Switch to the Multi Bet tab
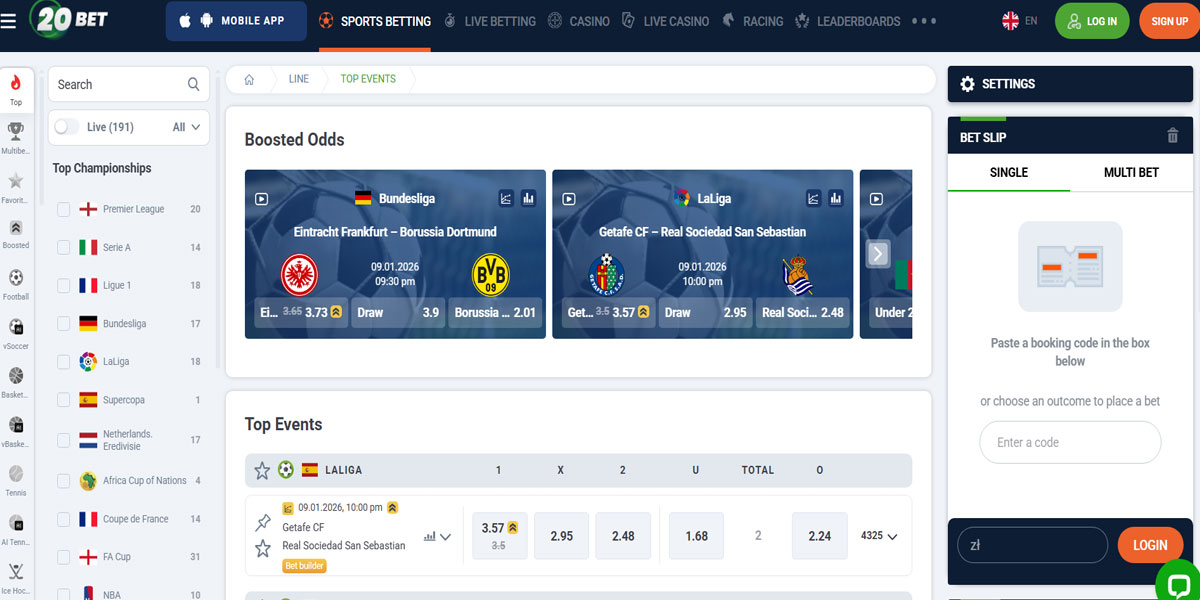 click(x=1131, y=172)
